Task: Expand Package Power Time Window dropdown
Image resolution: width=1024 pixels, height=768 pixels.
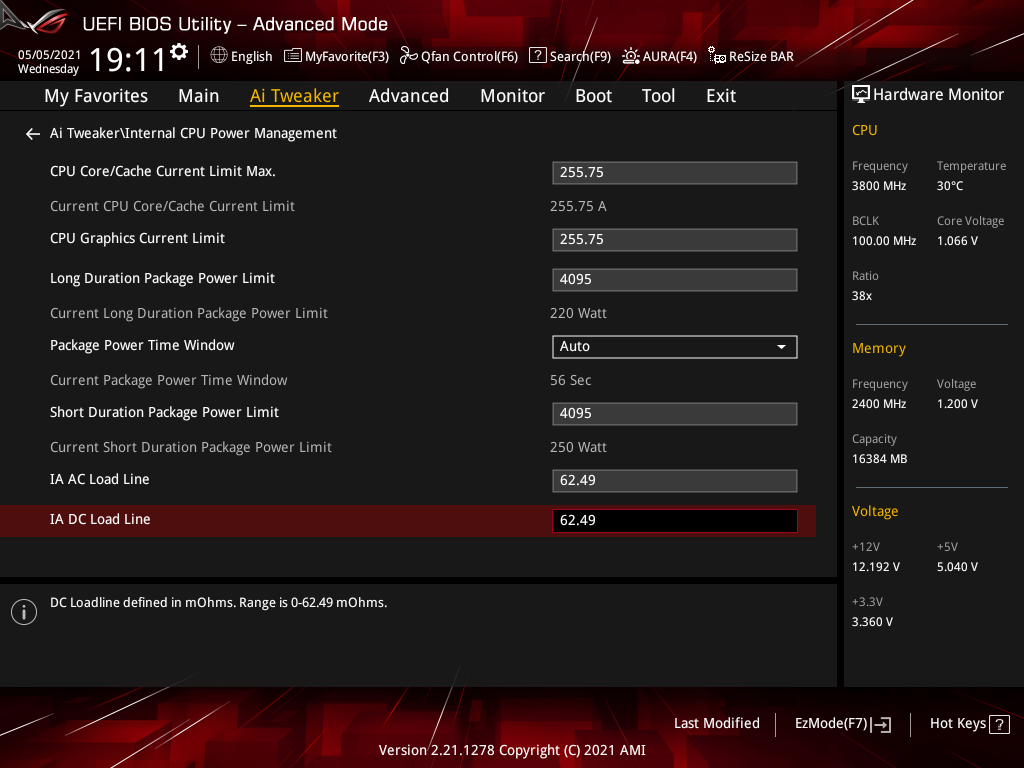Action: click(x=675, y=347)
